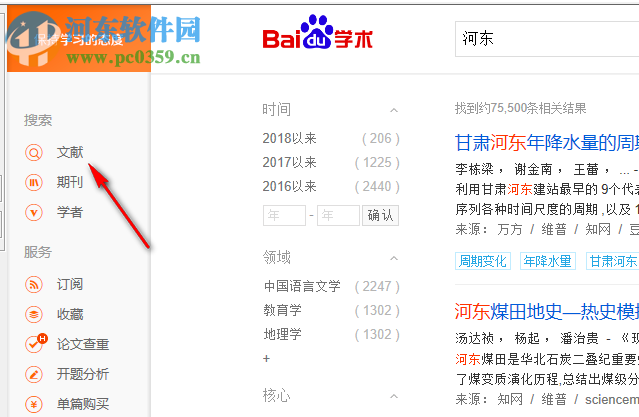
Task: Click the 收藏 favorites stack icon
Action: coord(34,314)
